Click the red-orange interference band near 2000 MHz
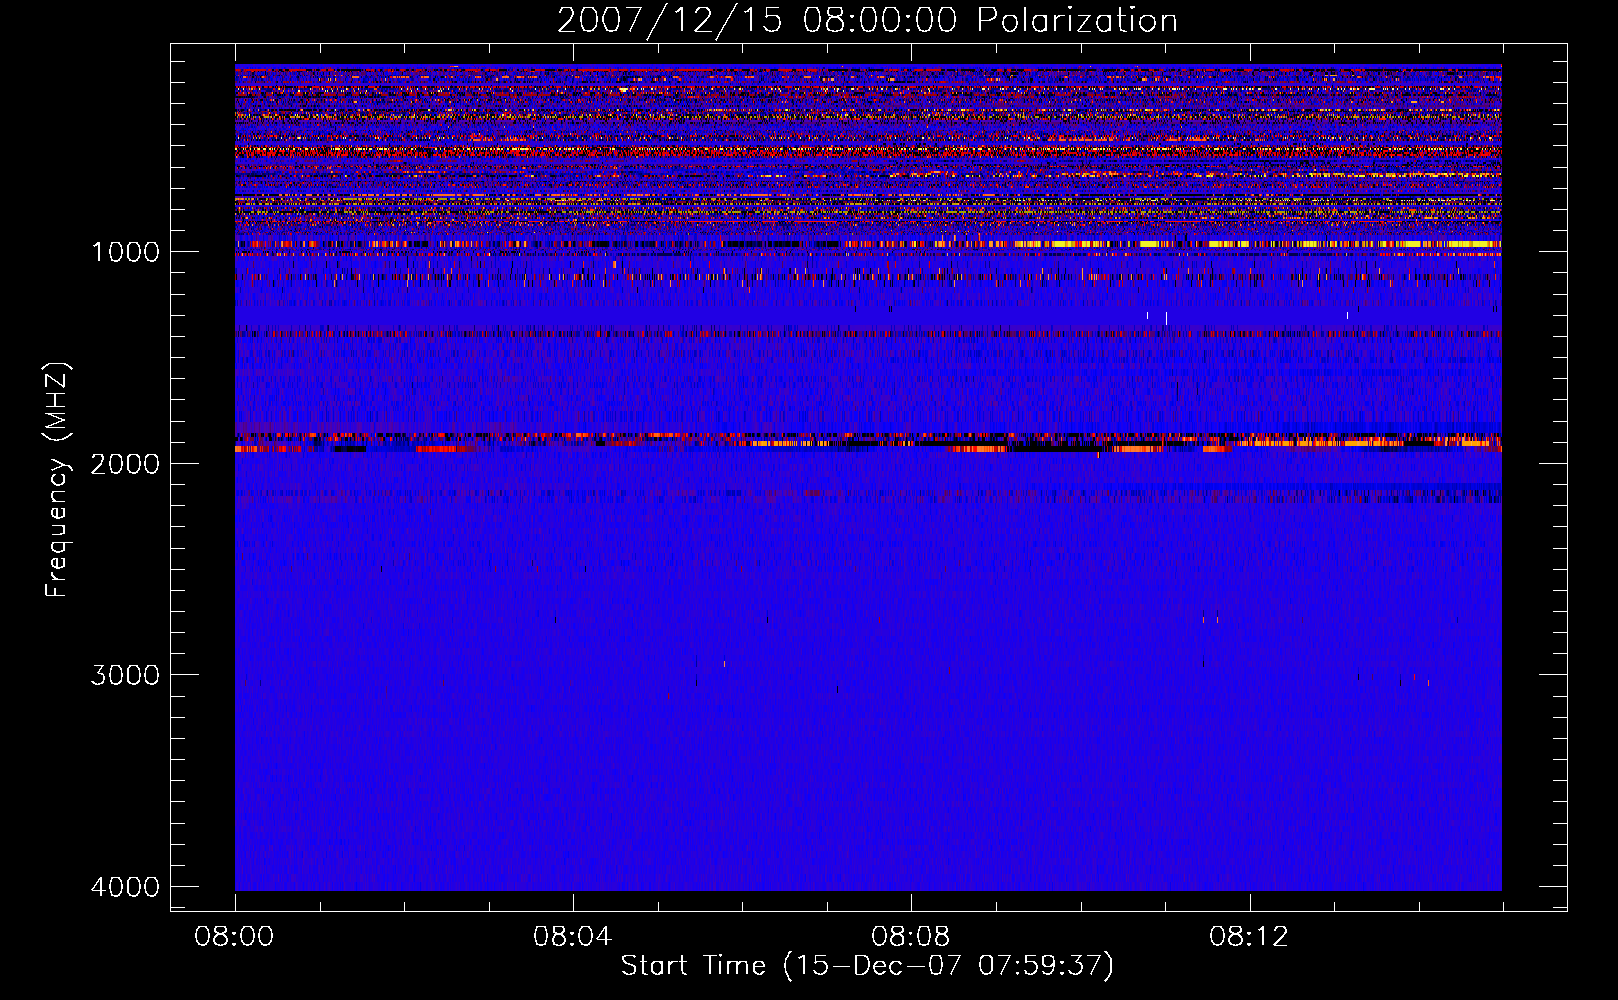 point(868,442)
